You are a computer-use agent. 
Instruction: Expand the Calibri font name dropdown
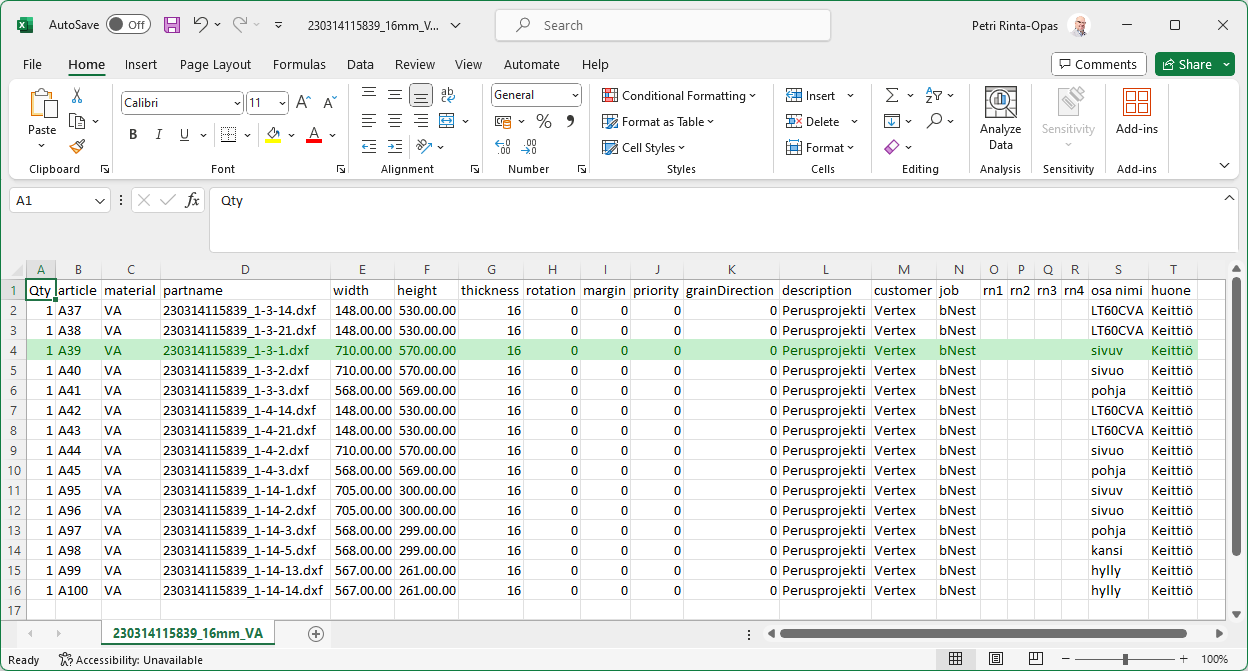coord(237,103)
